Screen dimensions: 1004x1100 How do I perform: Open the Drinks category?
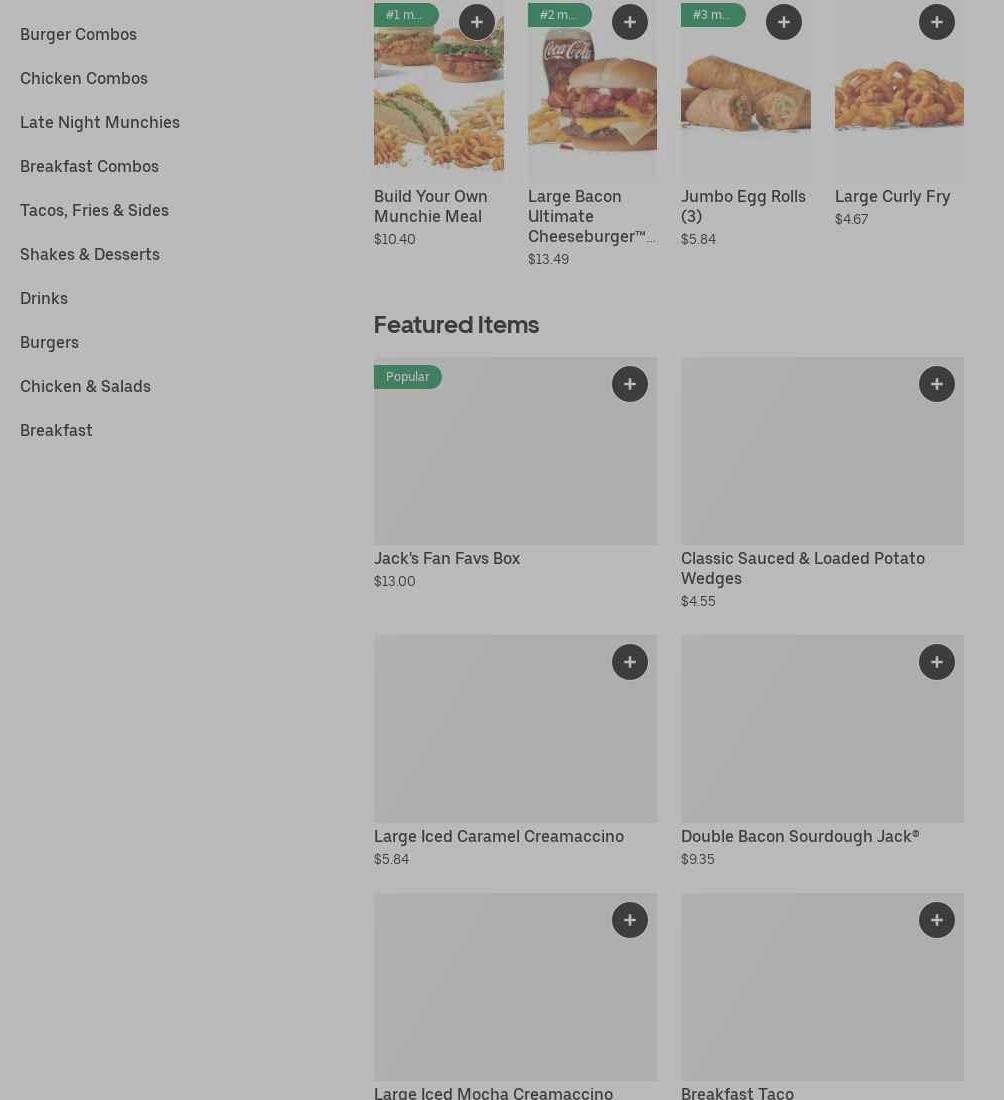[44, 298]
